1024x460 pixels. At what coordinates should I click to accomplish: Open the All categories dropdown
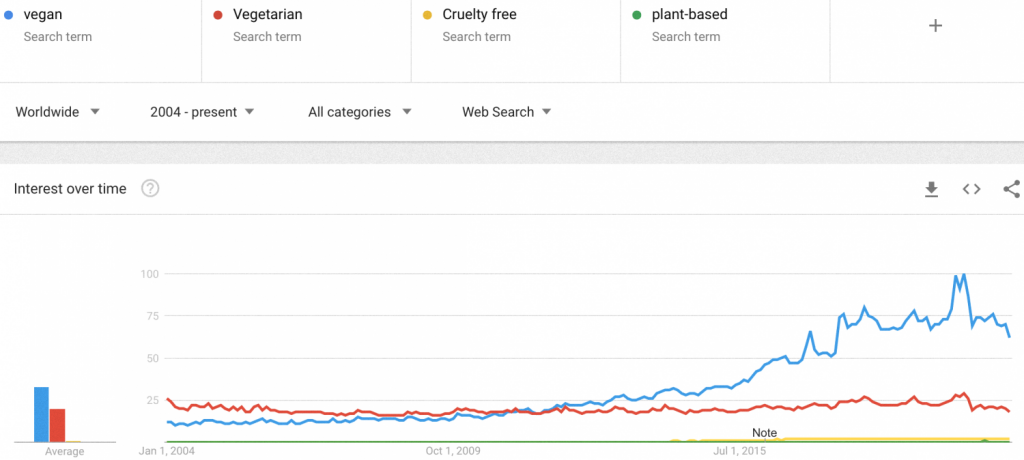tap(360, 112)
